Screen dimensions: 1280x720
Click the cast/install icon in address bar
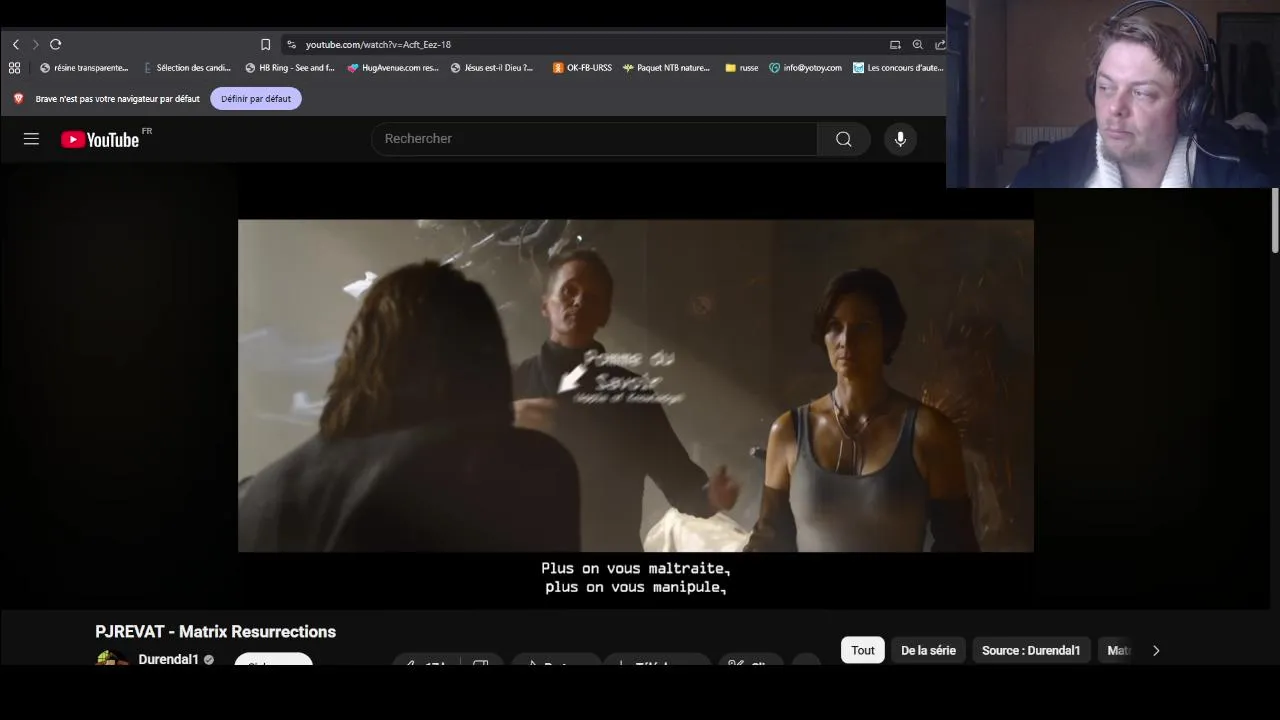(895, 44)
